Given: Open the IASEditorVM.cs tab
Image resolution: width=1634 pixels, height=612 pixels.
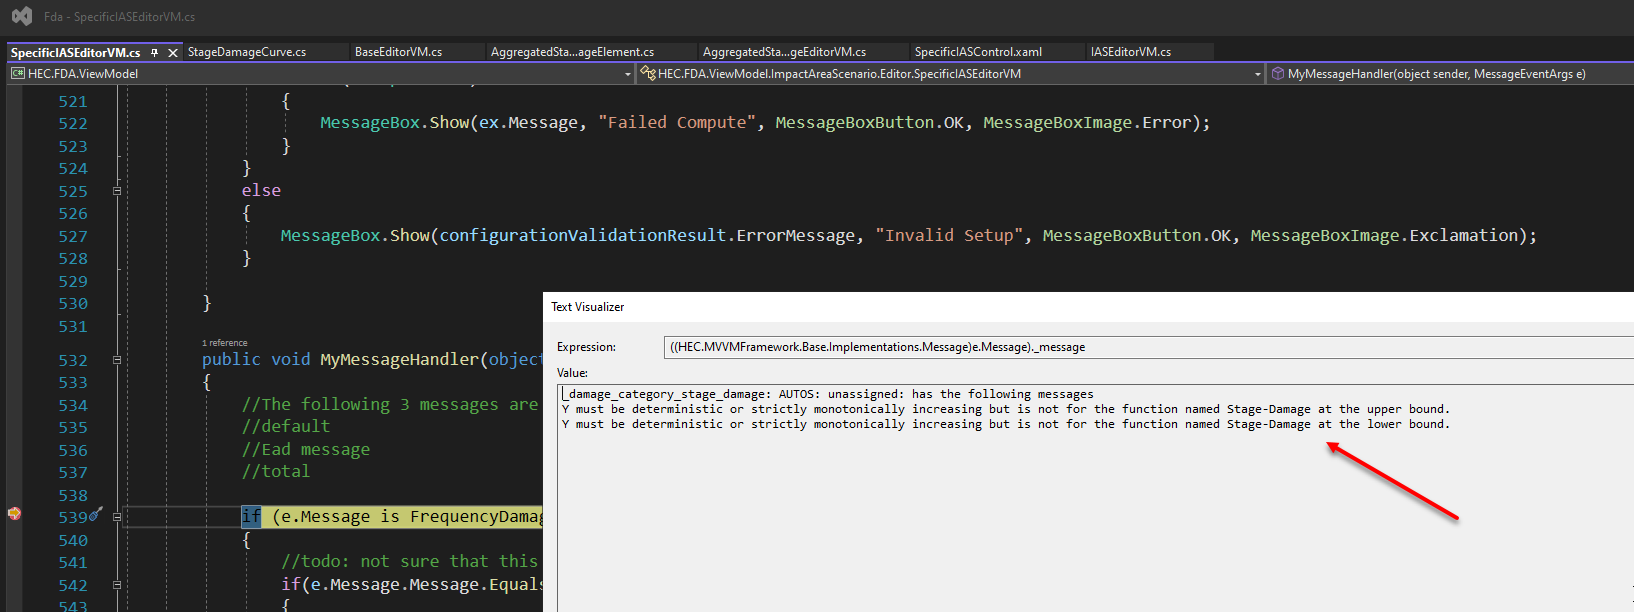Looking at the screenshot, I should click(1131, 52).
